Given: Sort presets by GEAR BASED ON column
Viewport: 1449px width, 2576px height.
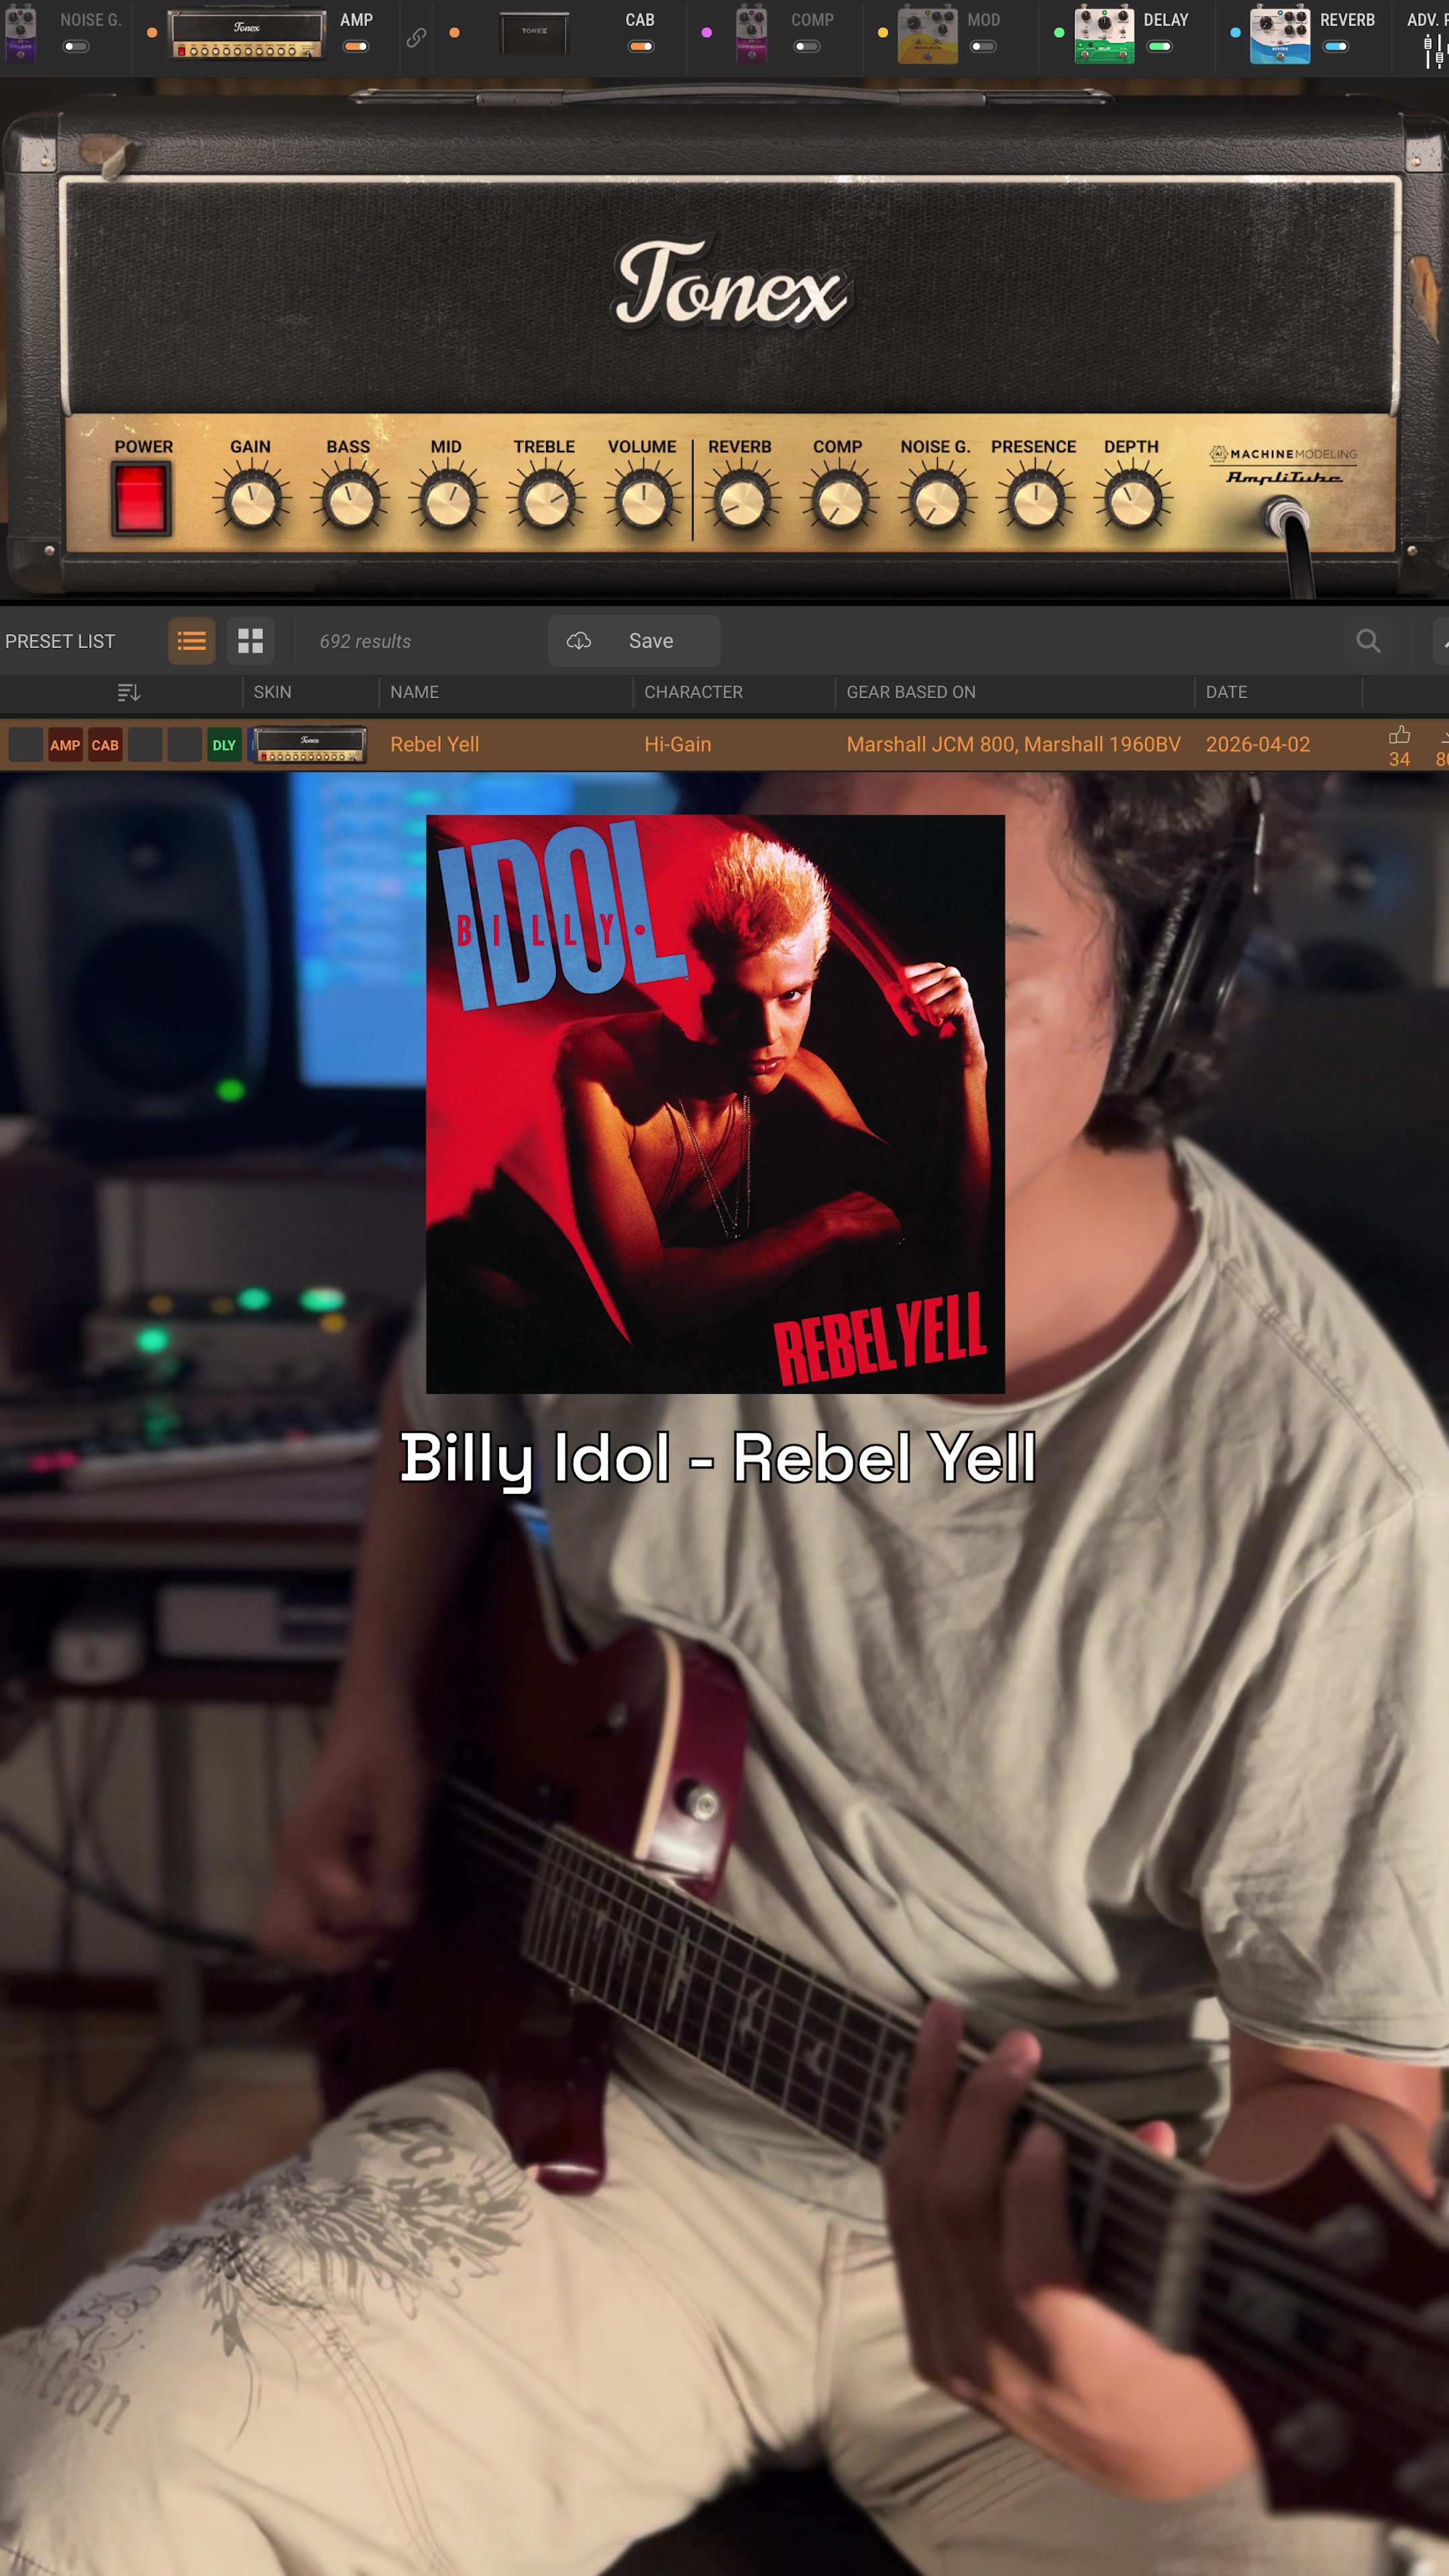Looking at the screenshot, I should (x=911, y=692).
